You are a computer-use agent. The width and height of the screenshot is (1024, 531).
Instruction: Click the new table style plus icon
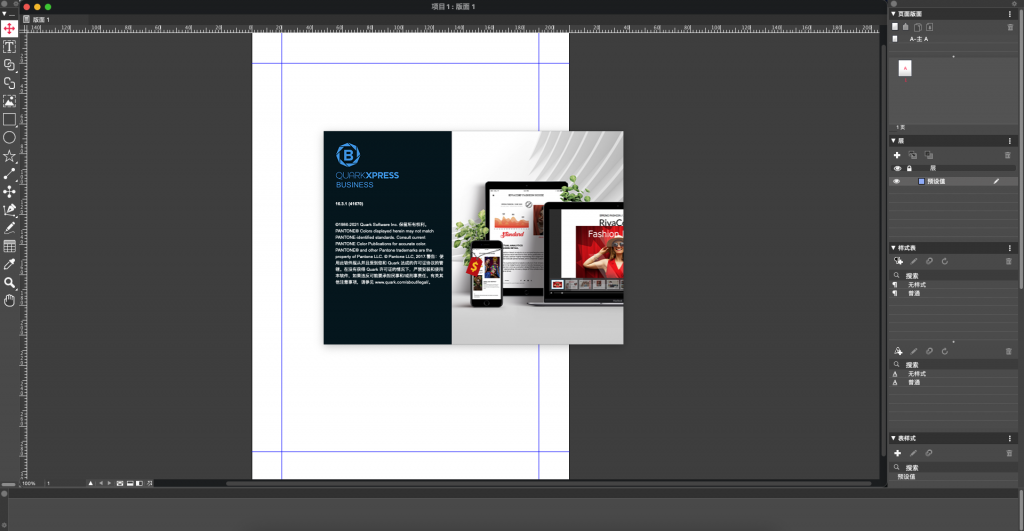coord(897,453)
